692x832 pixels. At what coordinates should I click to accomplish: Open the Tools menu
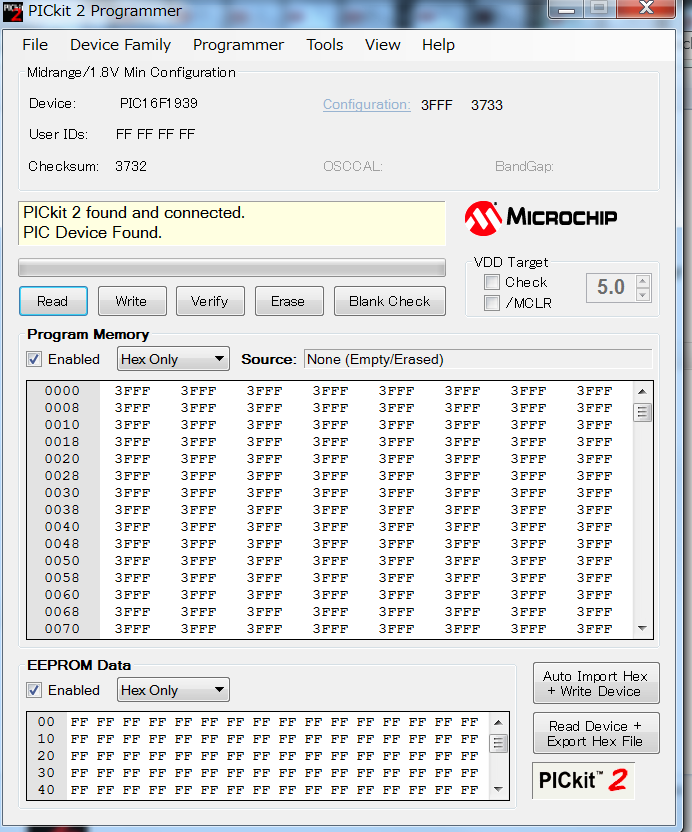click(x=325, y=45)
